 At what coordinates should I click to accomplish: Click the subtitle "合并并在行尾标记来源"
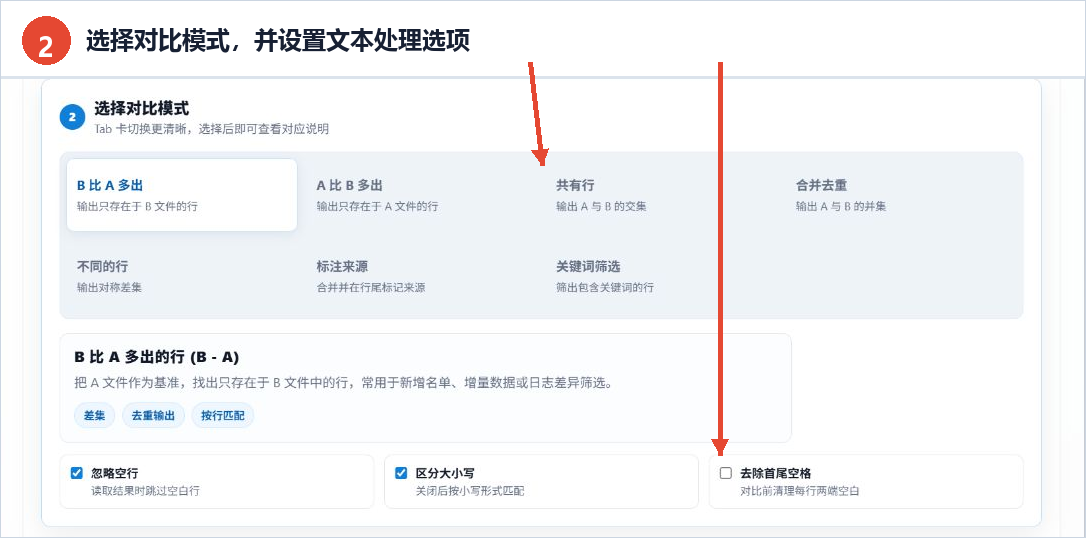pos(371,287)
